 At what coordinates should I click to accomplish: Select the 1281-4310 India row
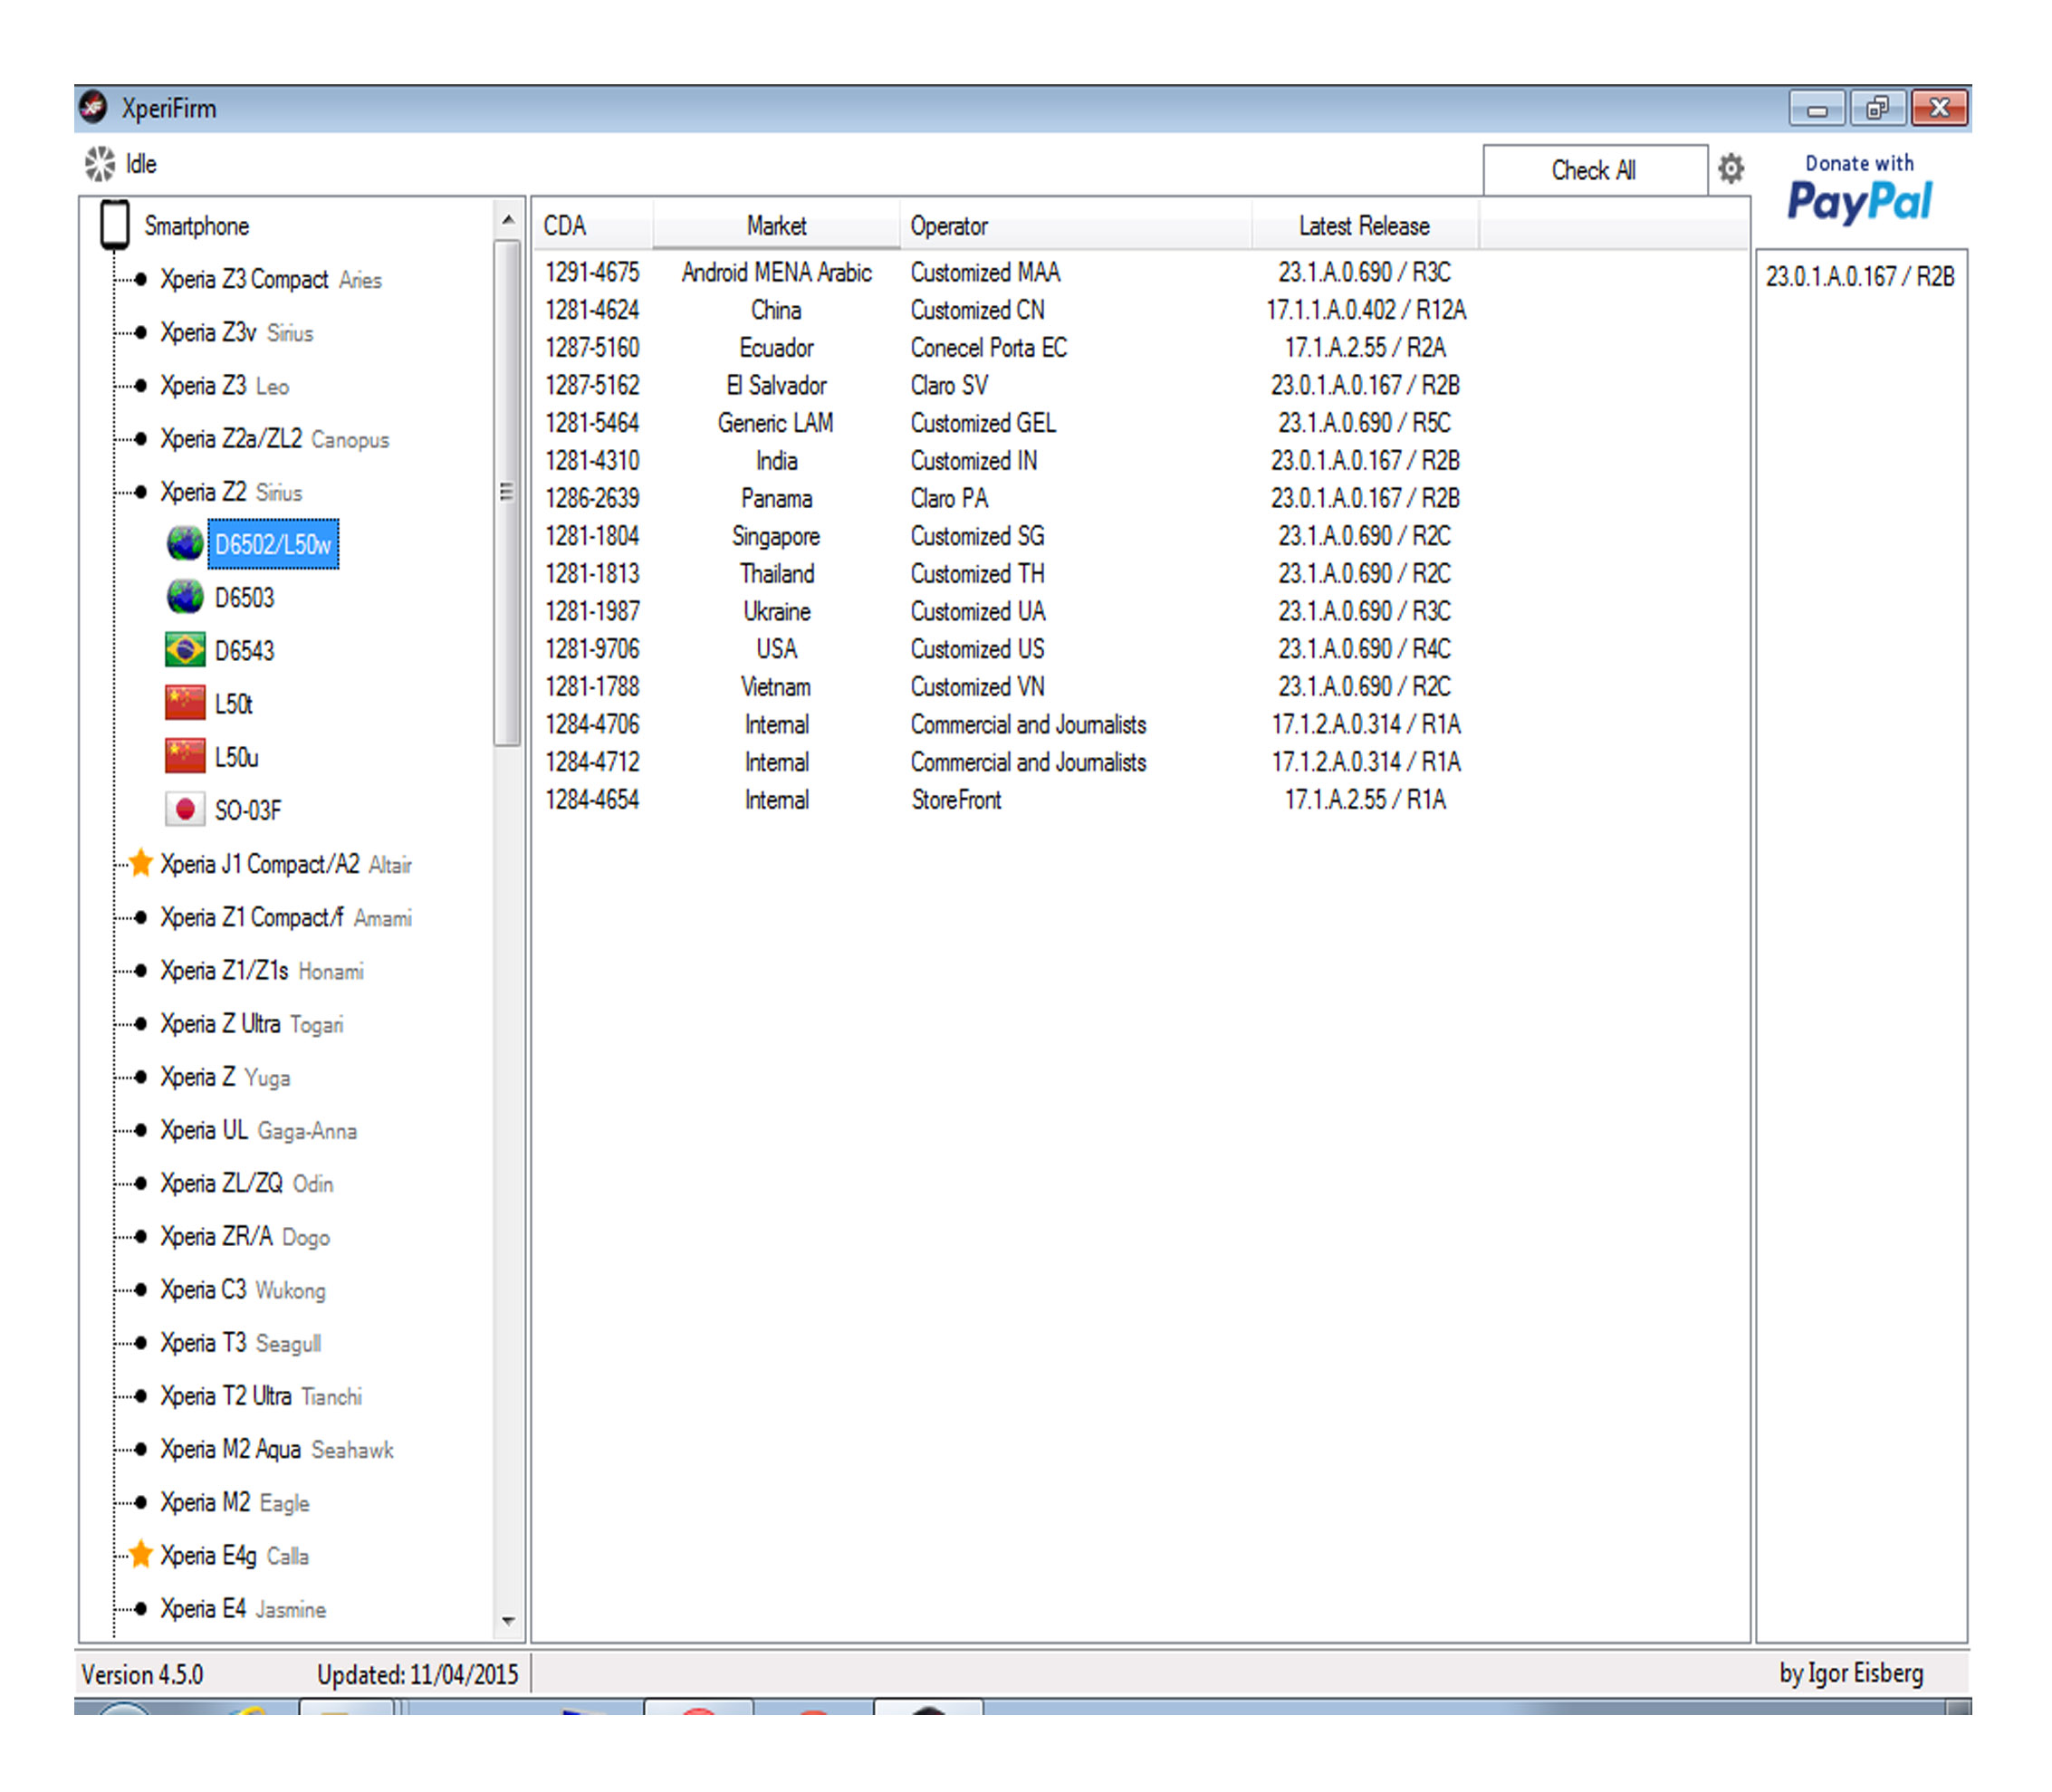[1140, 460]
